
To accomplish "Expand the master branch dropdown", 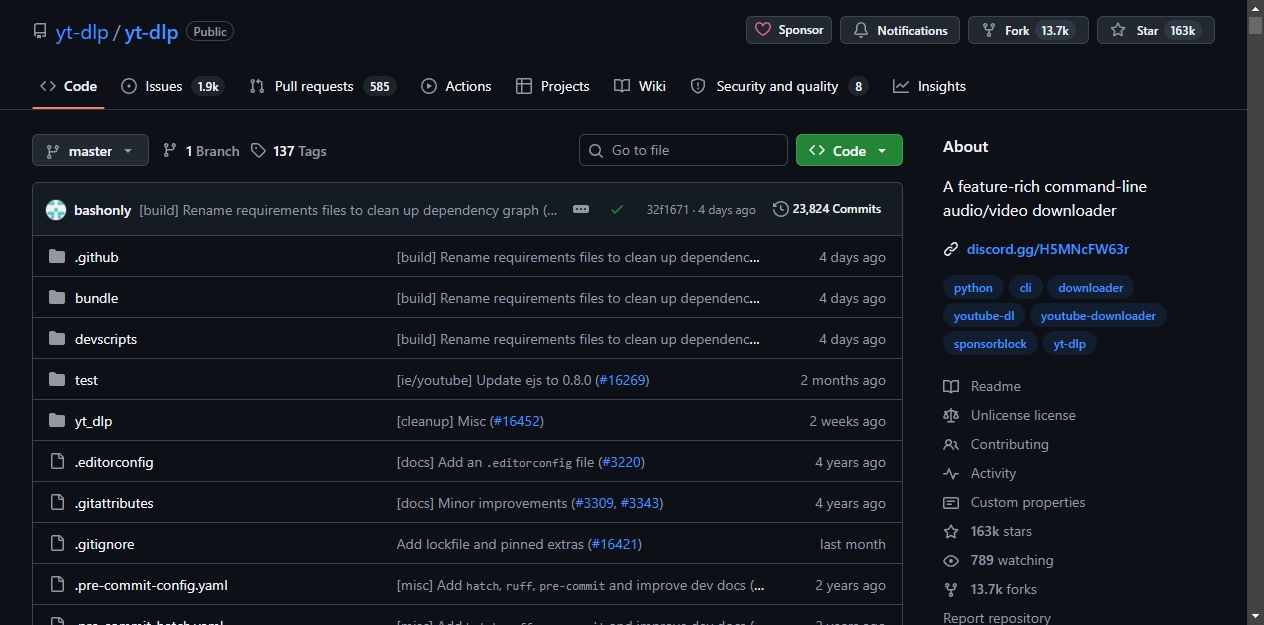I will pos(90,151).
